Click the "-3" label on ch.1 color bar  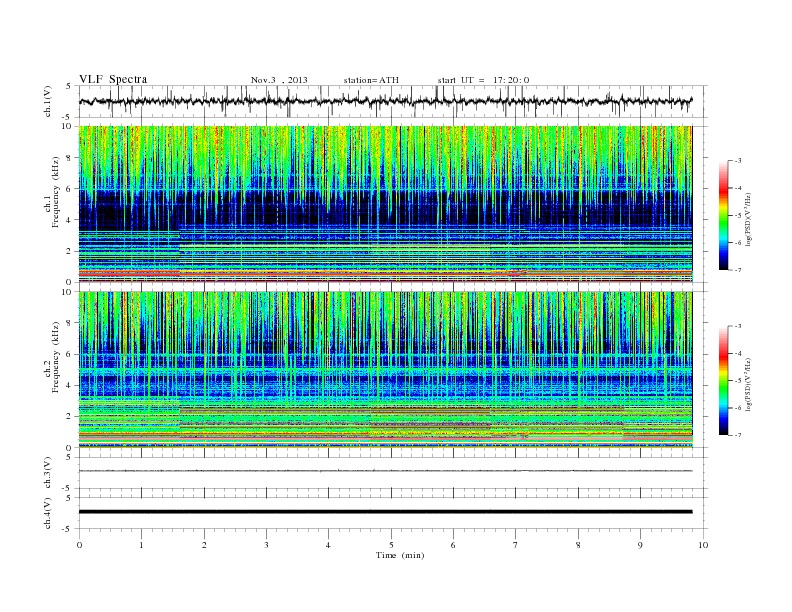(x=737, y=161)
